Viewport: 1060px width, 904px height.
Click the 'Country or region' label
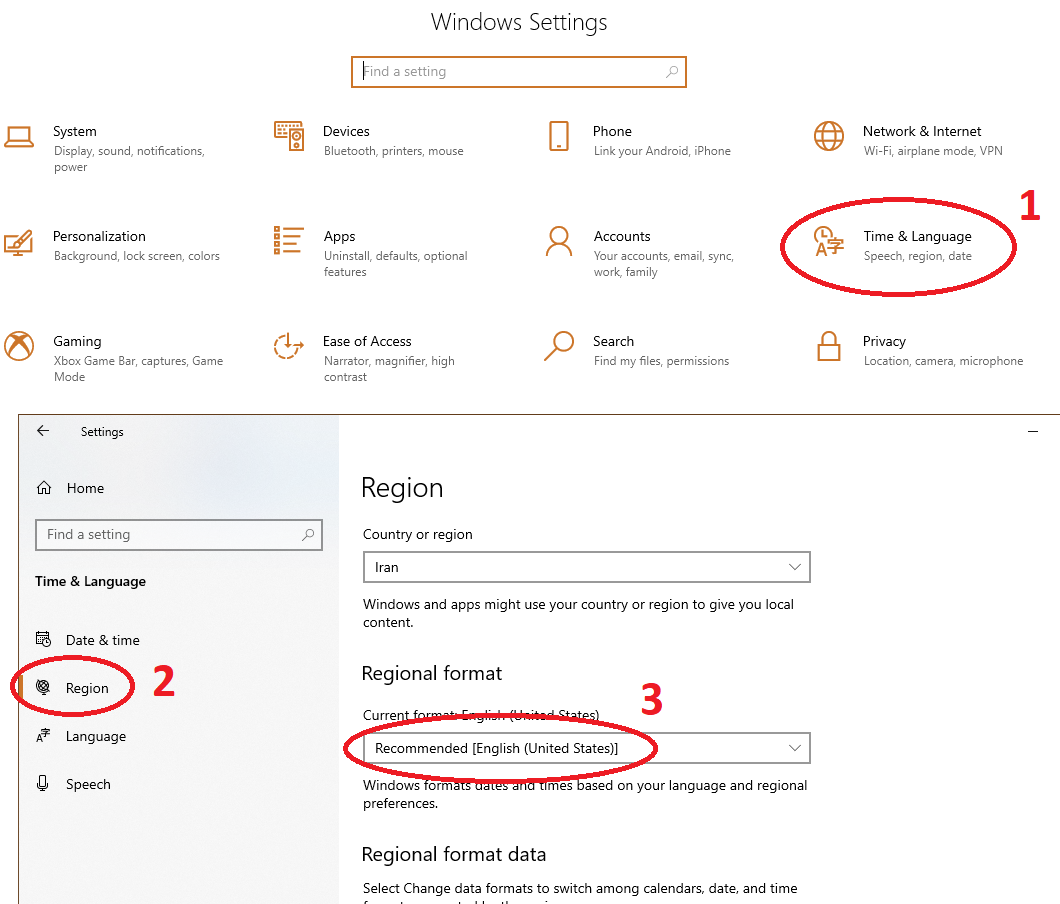click(x=418, y=534)
